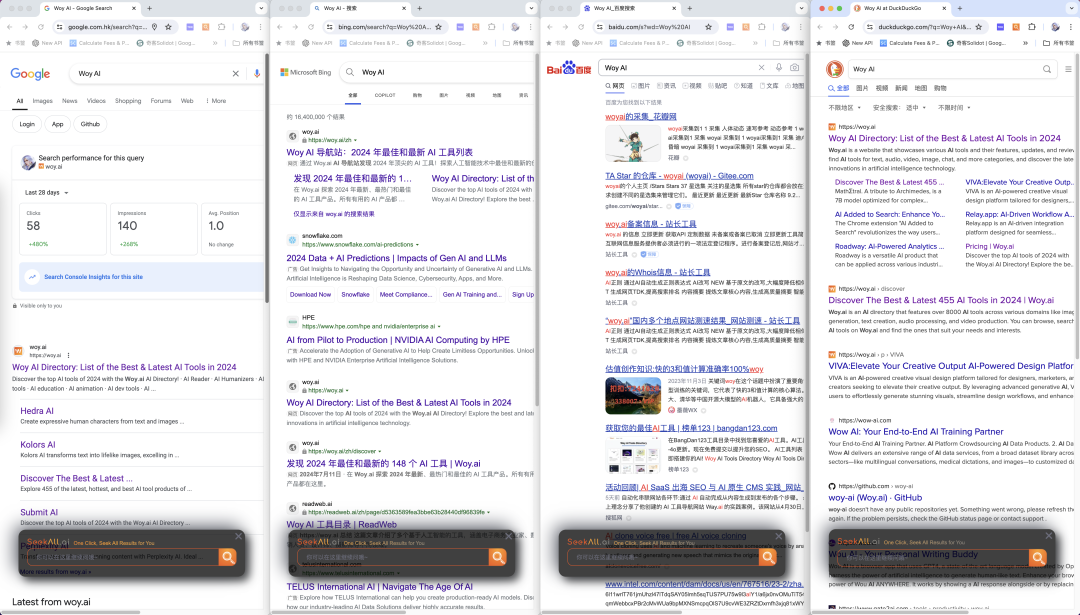Expand bookmarks overflow chevron in the Bing window
This screenshot has width=1080, height=615.
[x=485, y=43]
